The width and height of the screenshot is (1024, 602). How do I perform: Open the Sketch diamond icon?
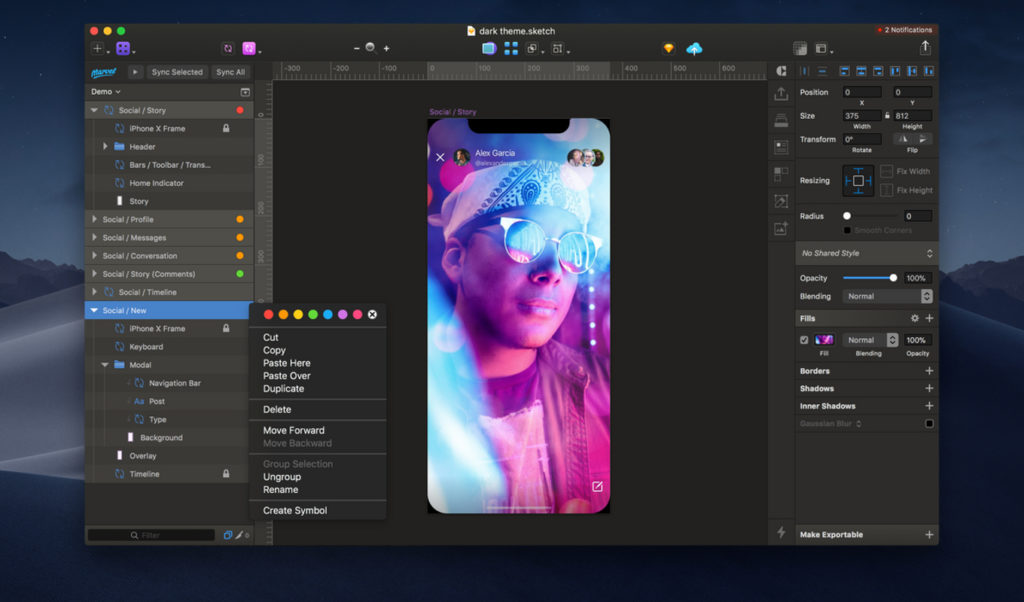click(x=668, y=48)
